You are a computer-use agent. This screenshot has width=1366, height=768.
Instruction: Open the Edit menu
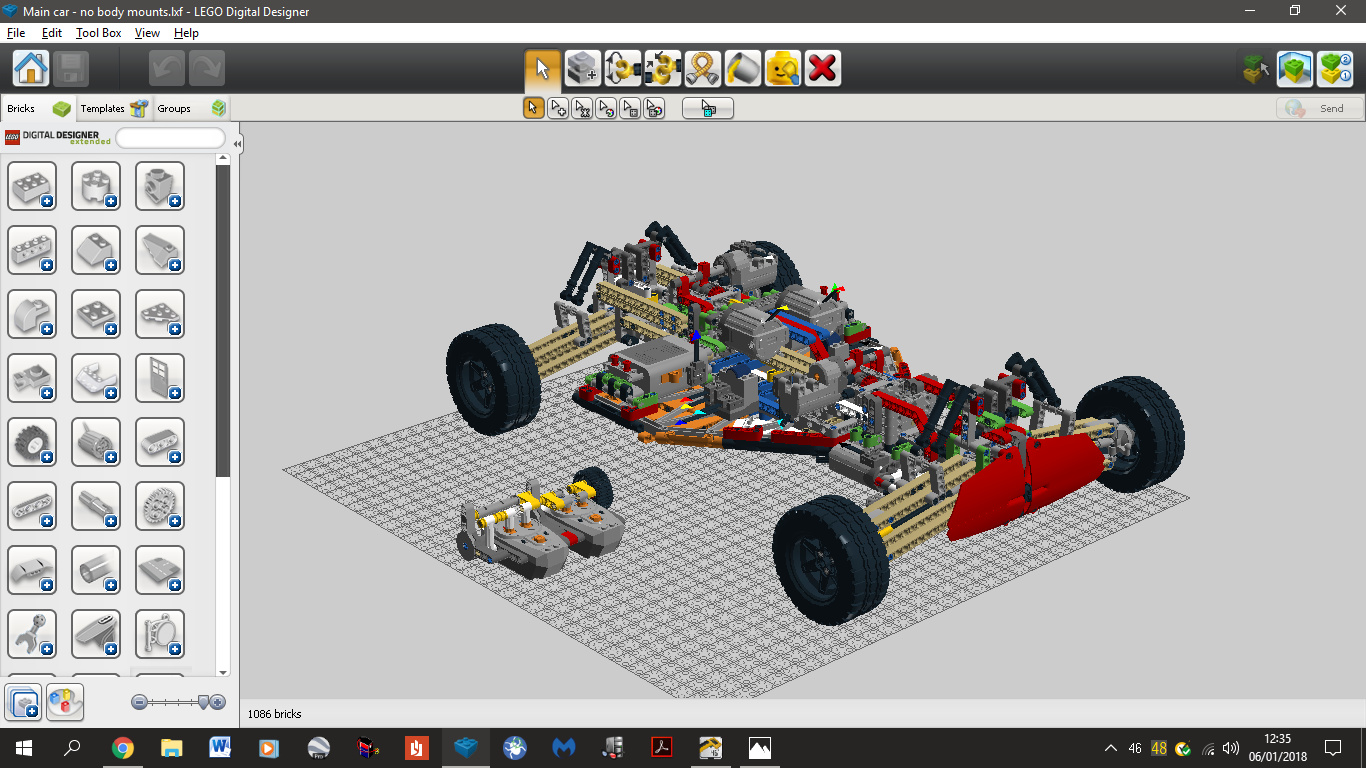tap(51, 33)
